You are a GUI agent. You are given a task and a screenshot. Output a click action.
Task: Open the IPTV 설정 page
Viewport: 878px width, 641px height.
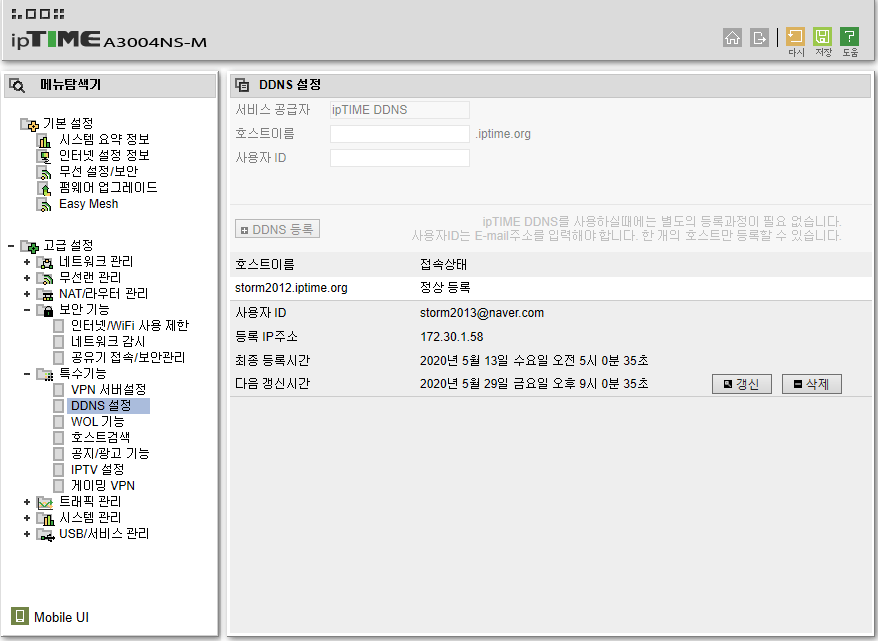[x=97, y=470]
